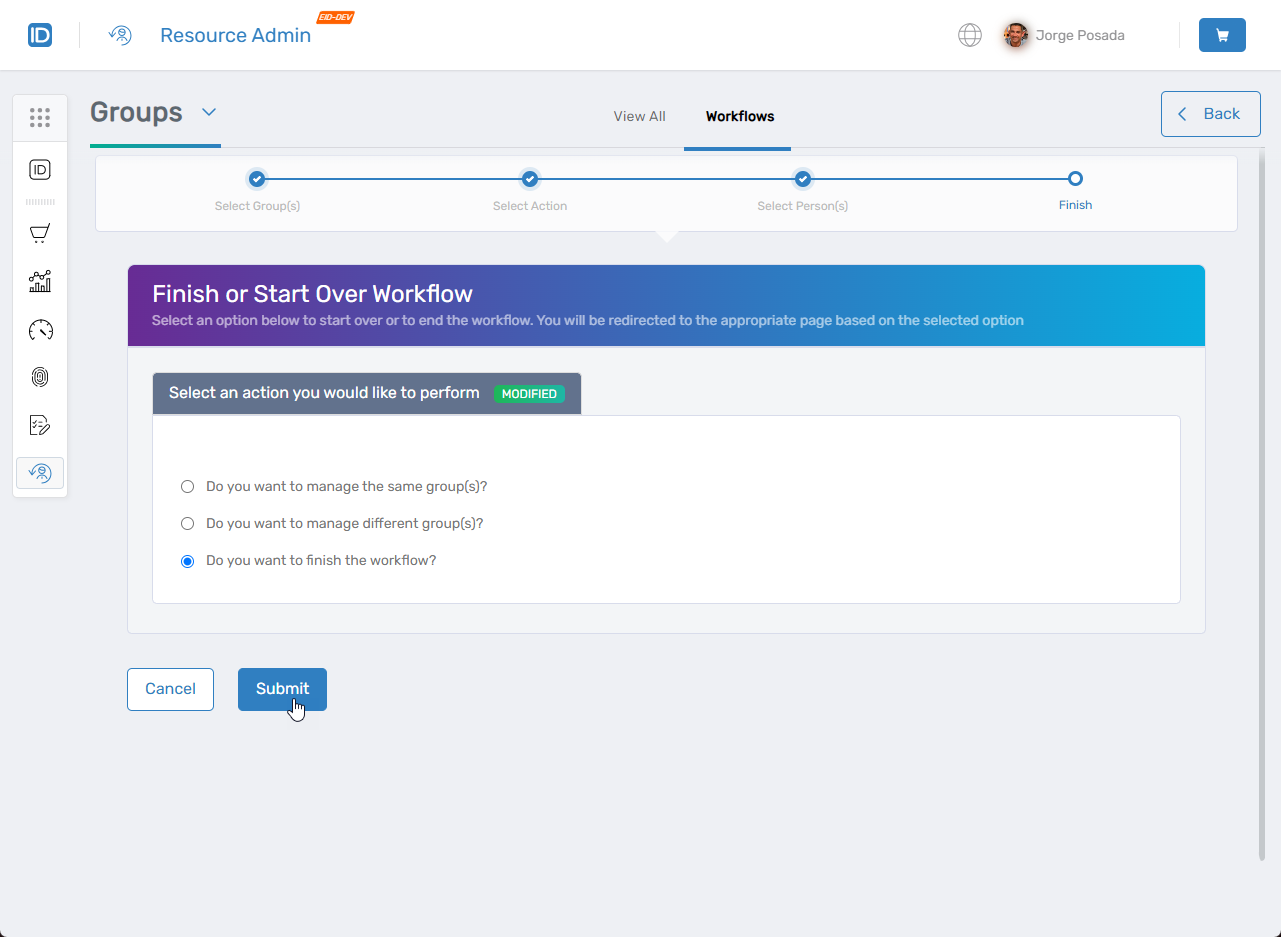This screenshot has height=937, width=1281.
Task: Open the Workflows tab
Action: (739, 116)
